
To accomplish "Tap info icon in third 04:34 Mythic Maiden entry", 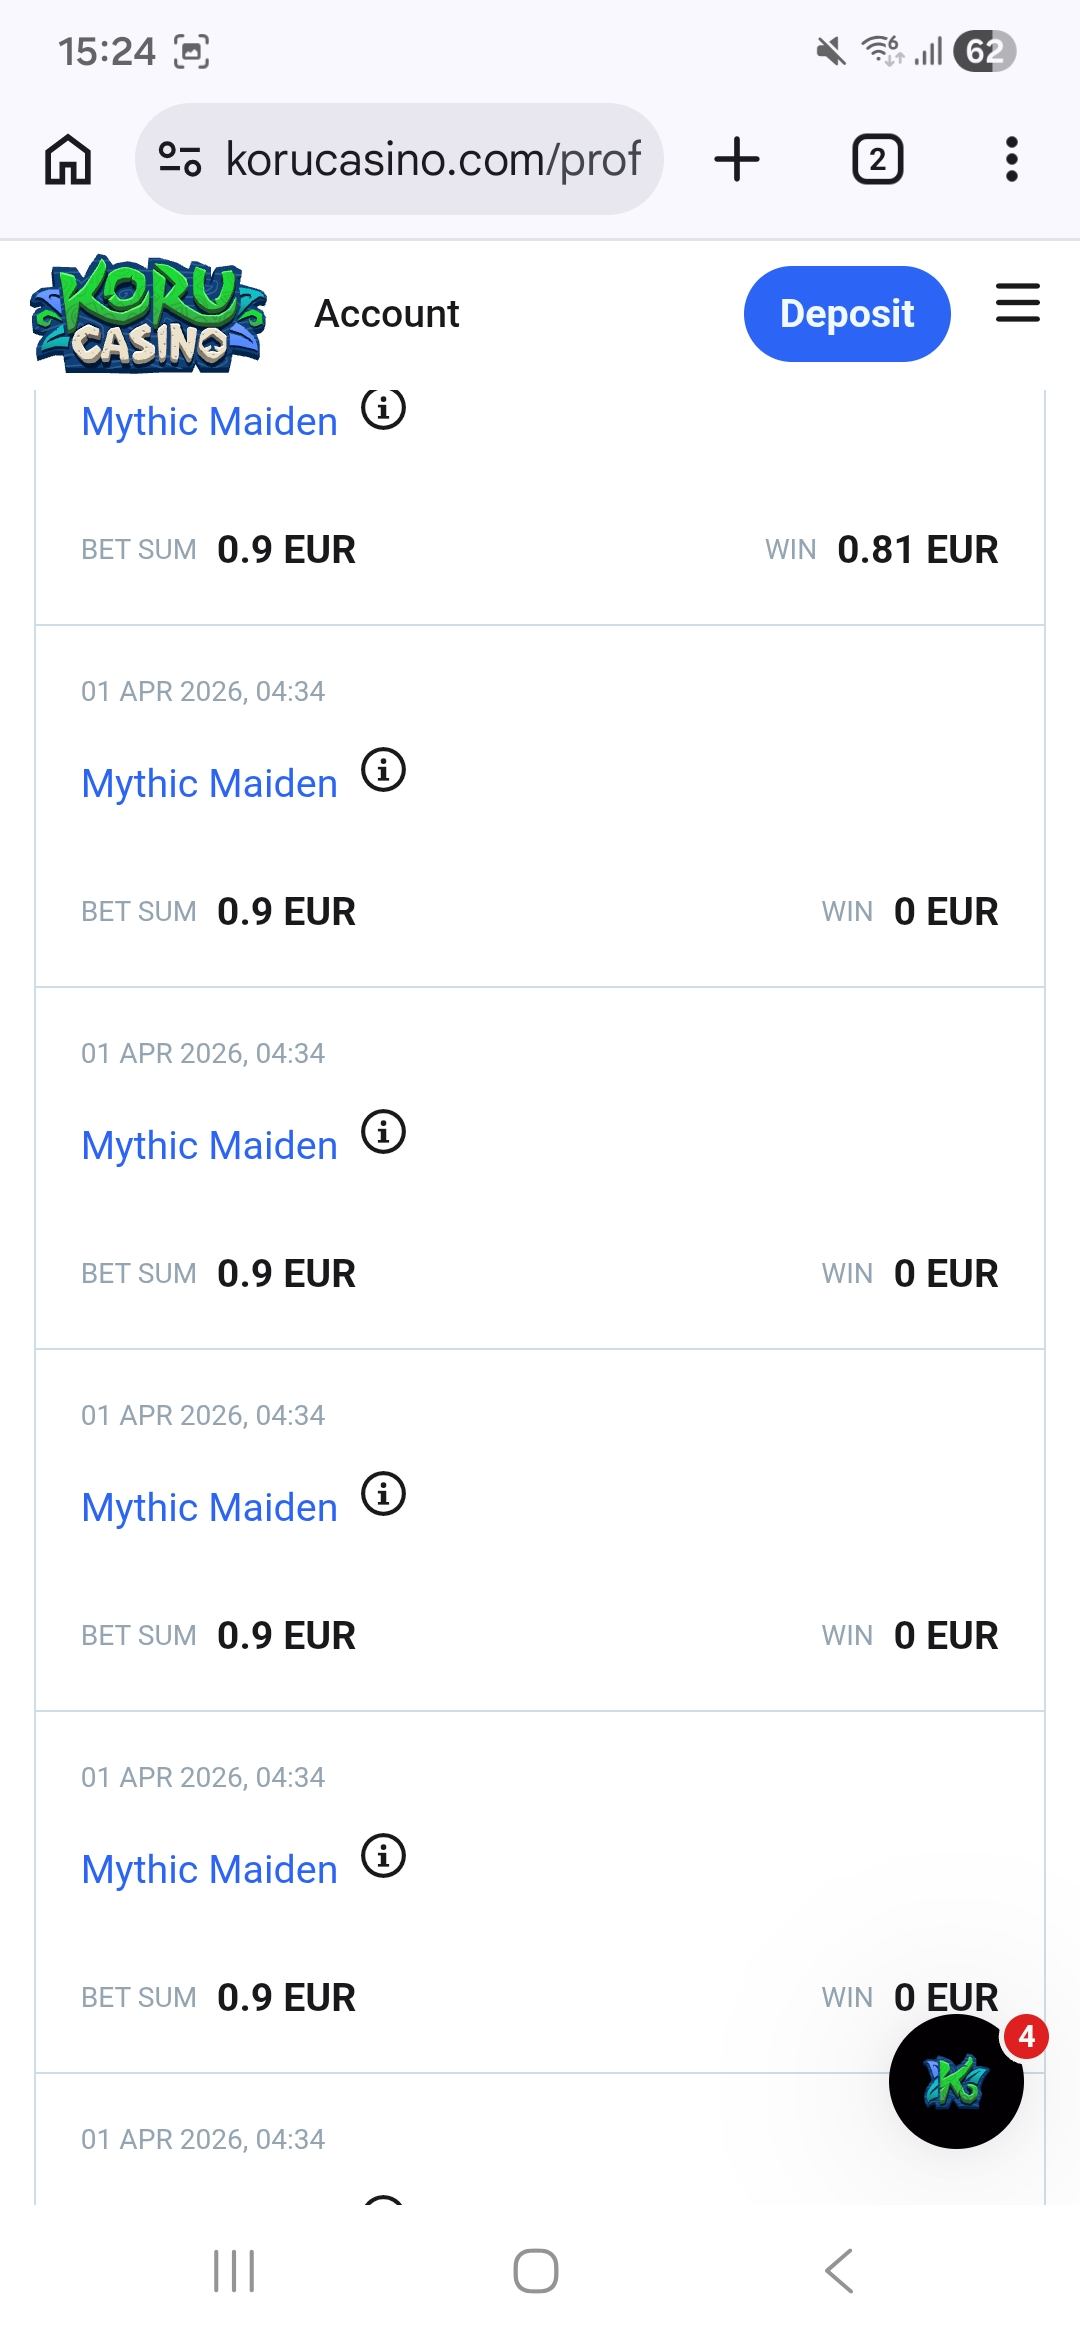I will pyautogui.click(x=383, y=1494).
